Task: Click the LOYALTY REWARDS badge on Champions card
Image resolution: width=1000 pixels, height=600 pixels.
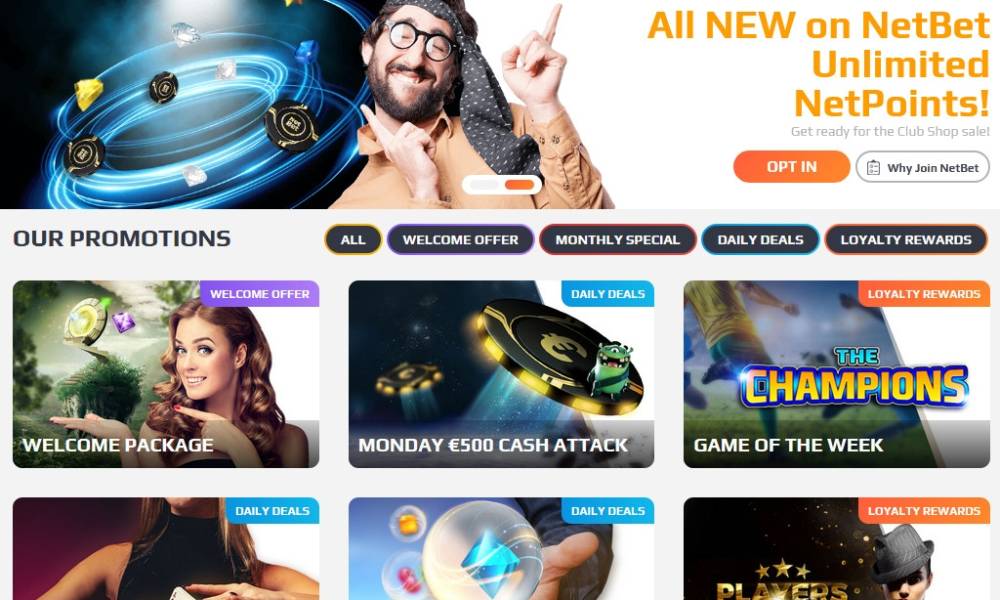Action: (923, 294)
